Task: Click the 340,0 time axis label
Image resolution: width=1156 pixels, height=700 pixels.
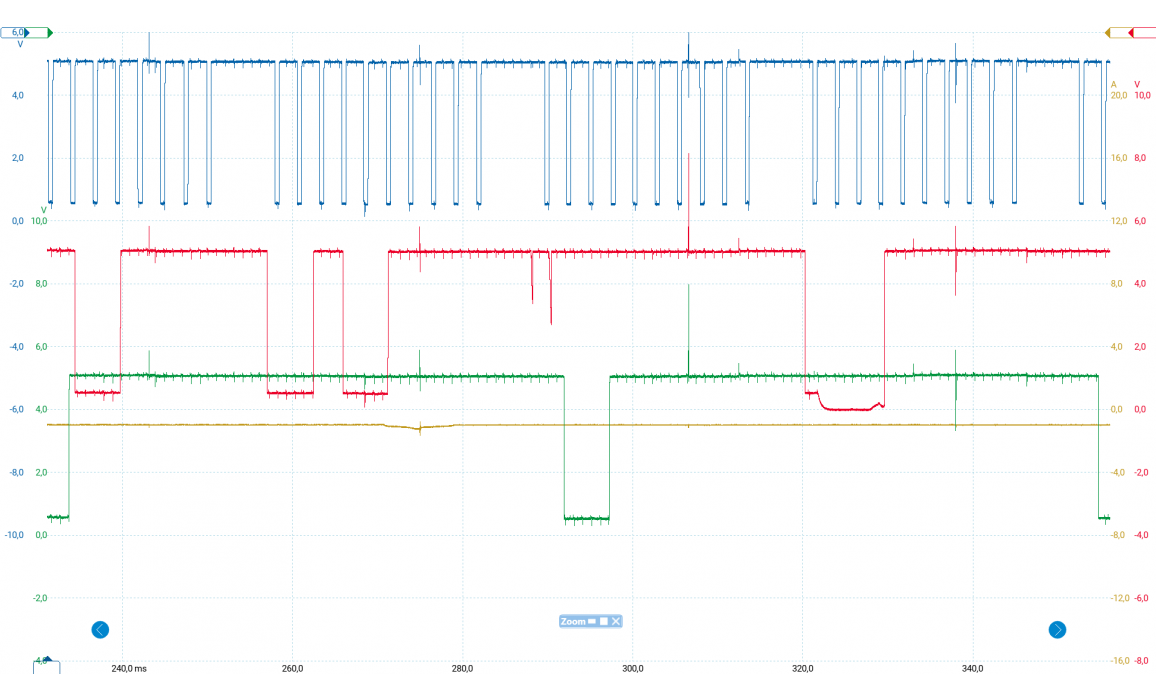Action: pyautogui.click(x=973, y=669)
